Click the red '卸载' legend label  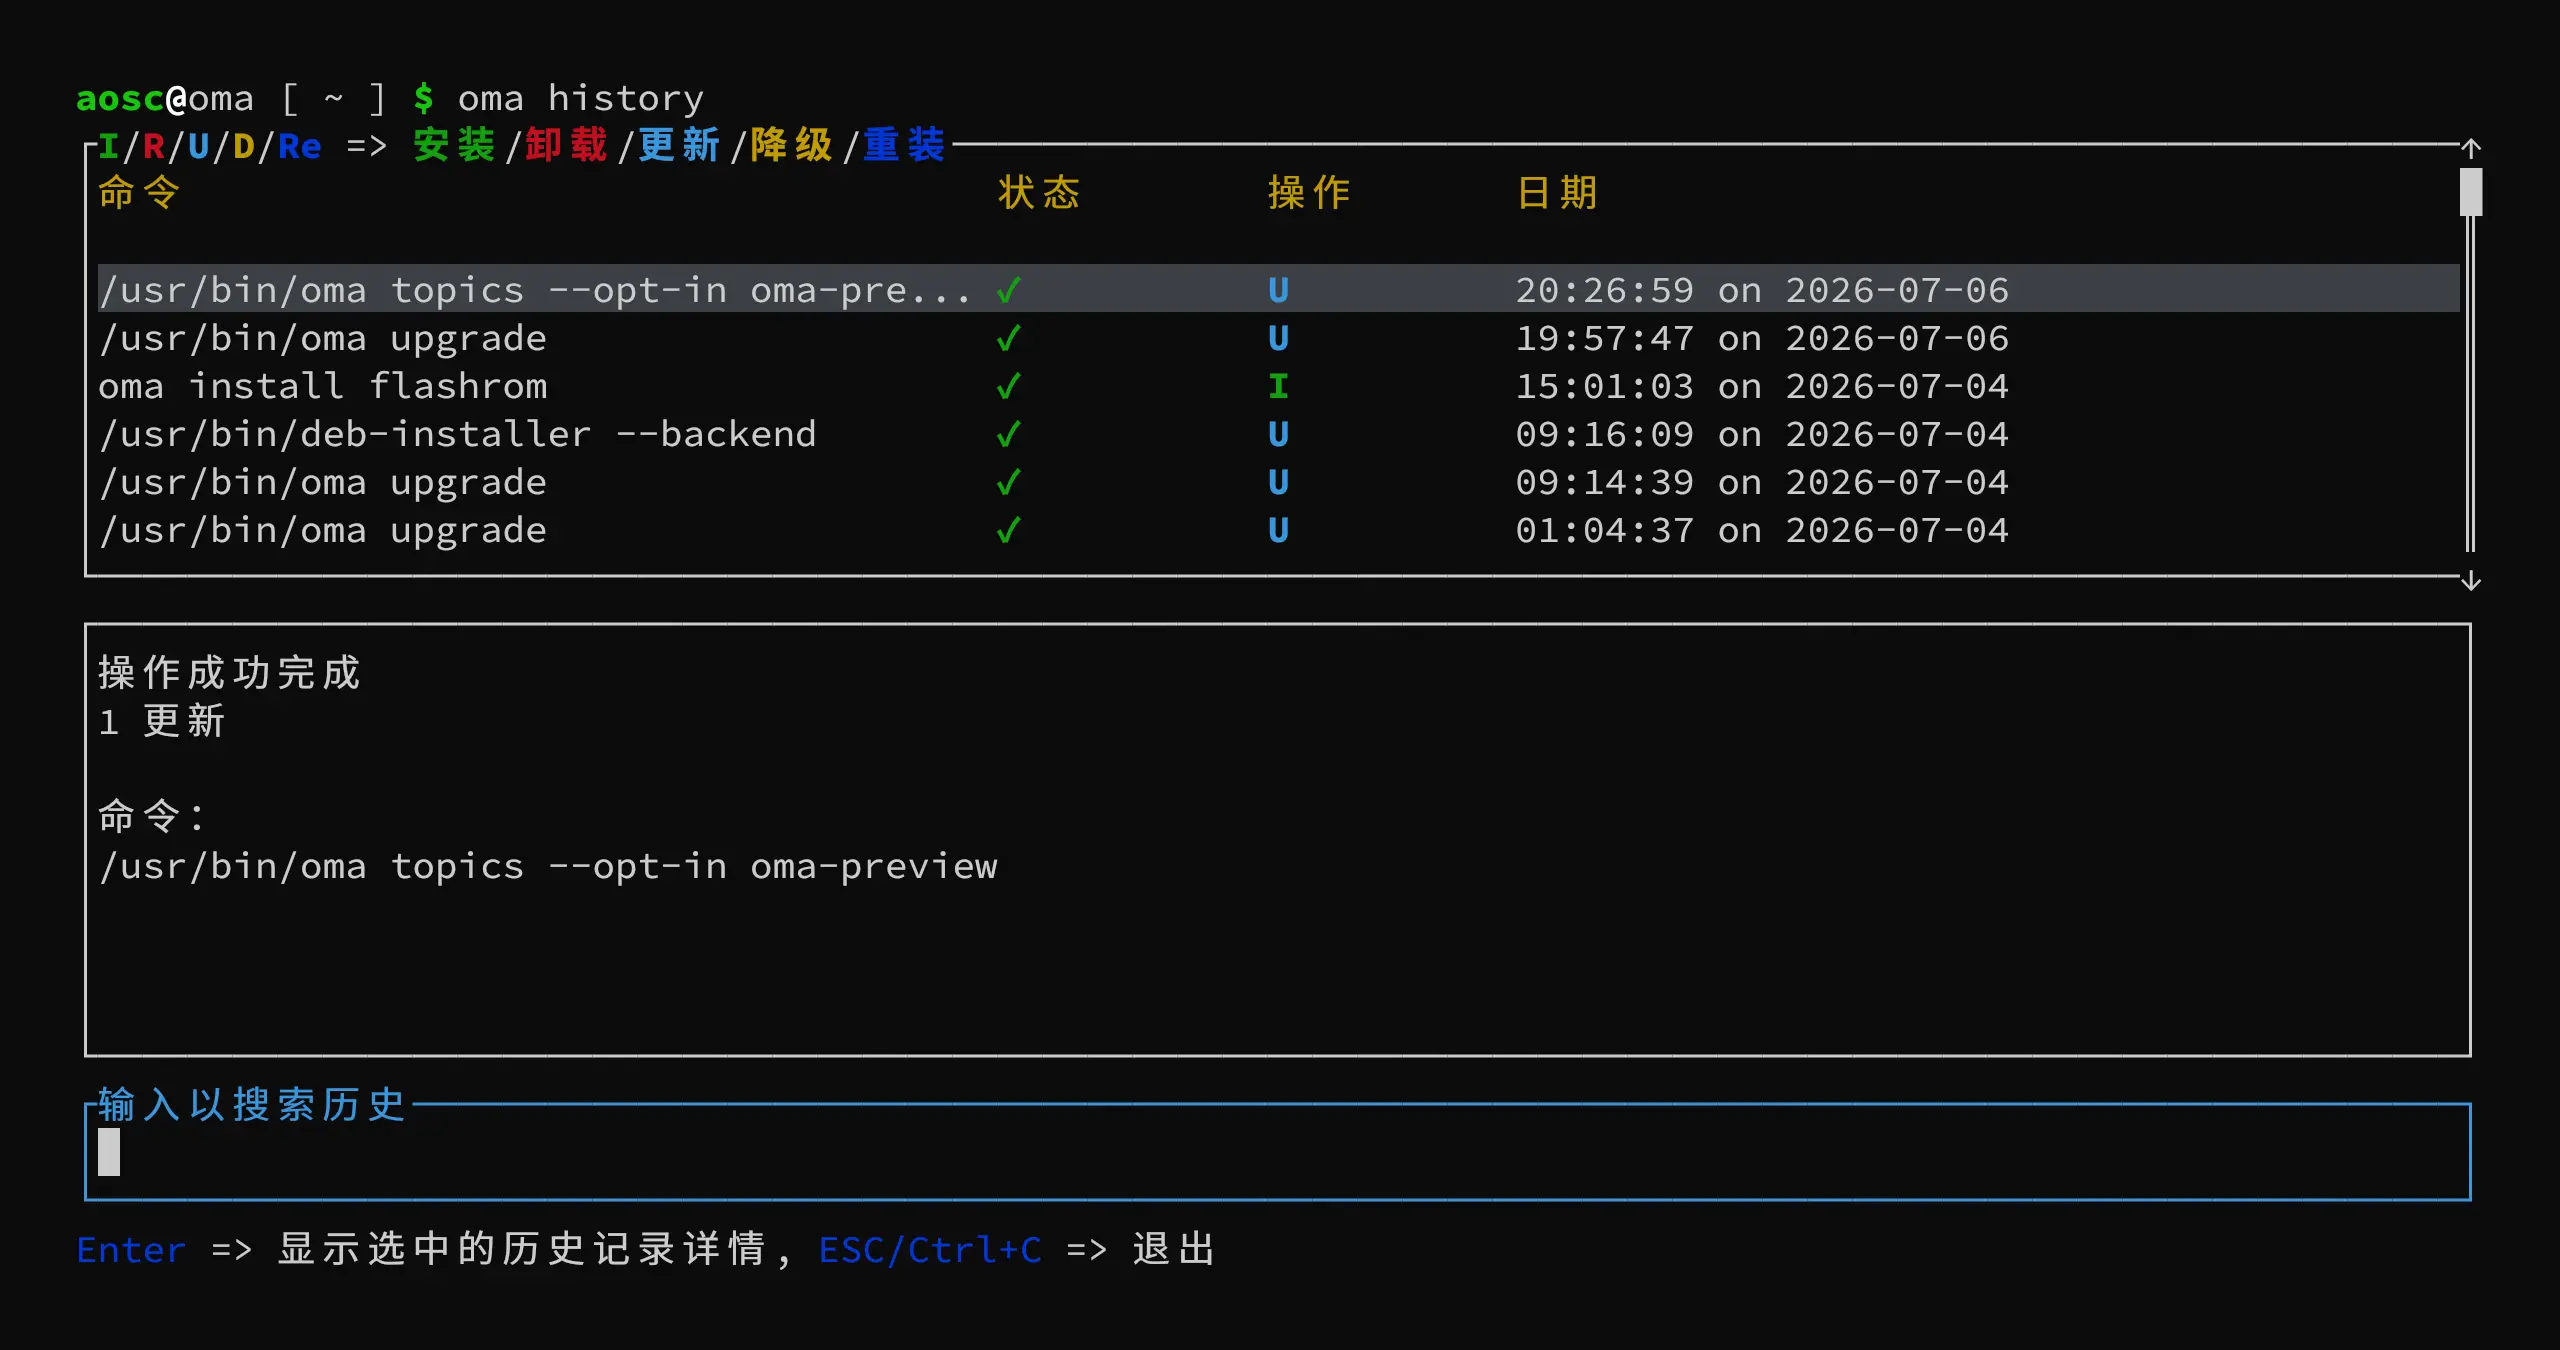pyautogui.click(x=566, y=145)
